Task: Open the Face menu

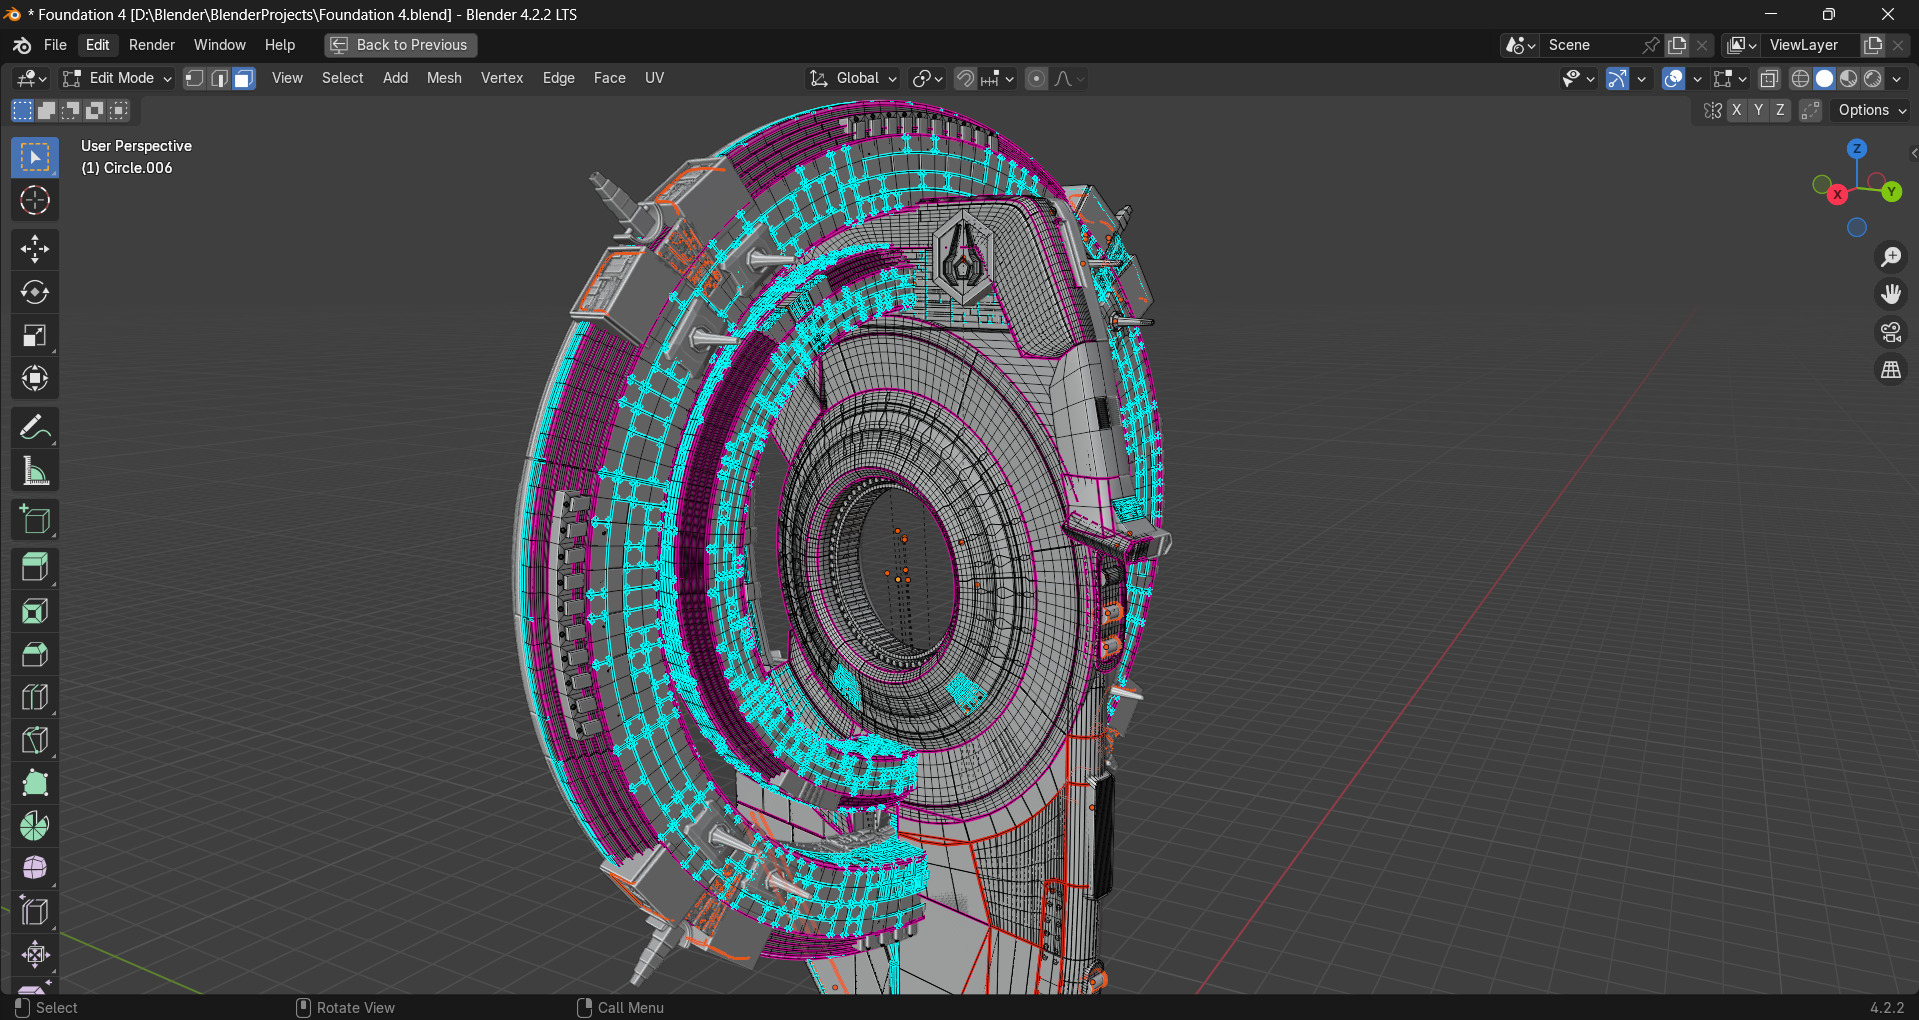Action: pyautogui.click(x=609, y=78)
